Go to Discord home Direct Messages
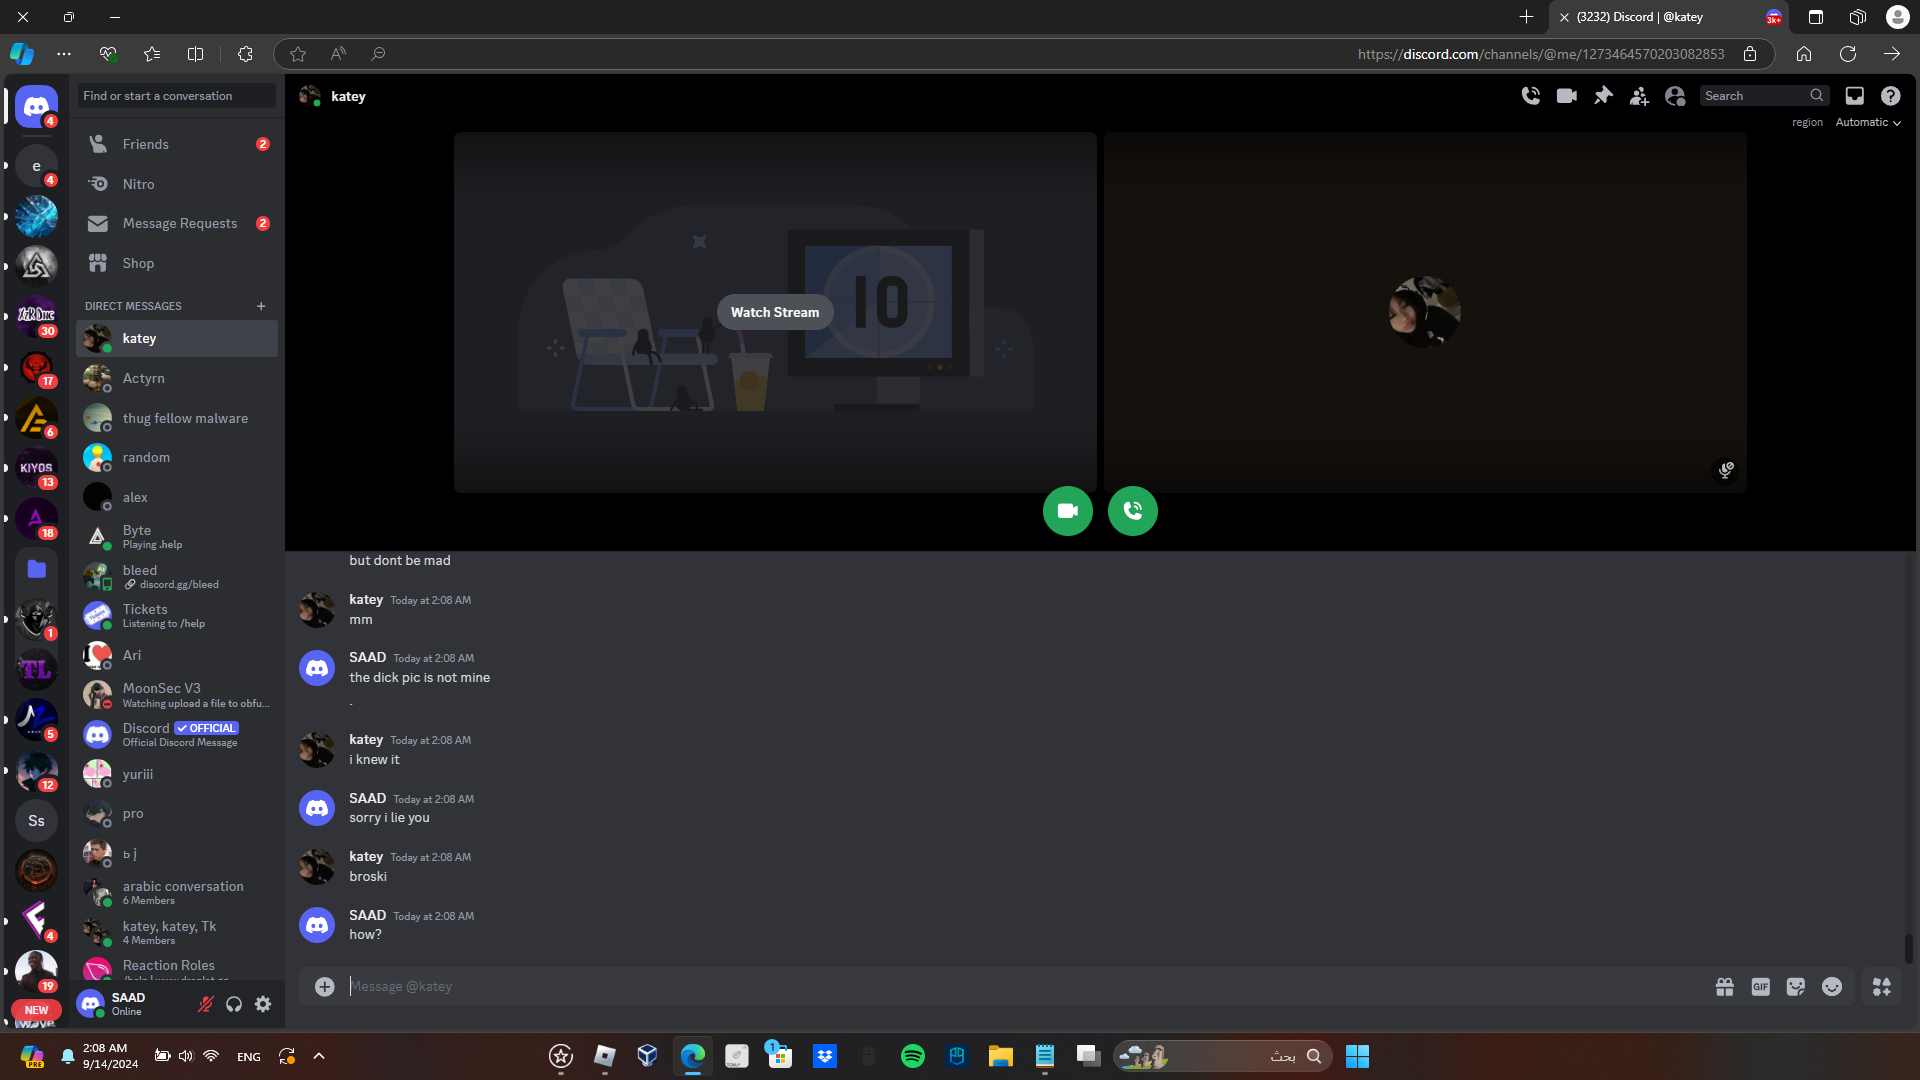 pos(36,106)
